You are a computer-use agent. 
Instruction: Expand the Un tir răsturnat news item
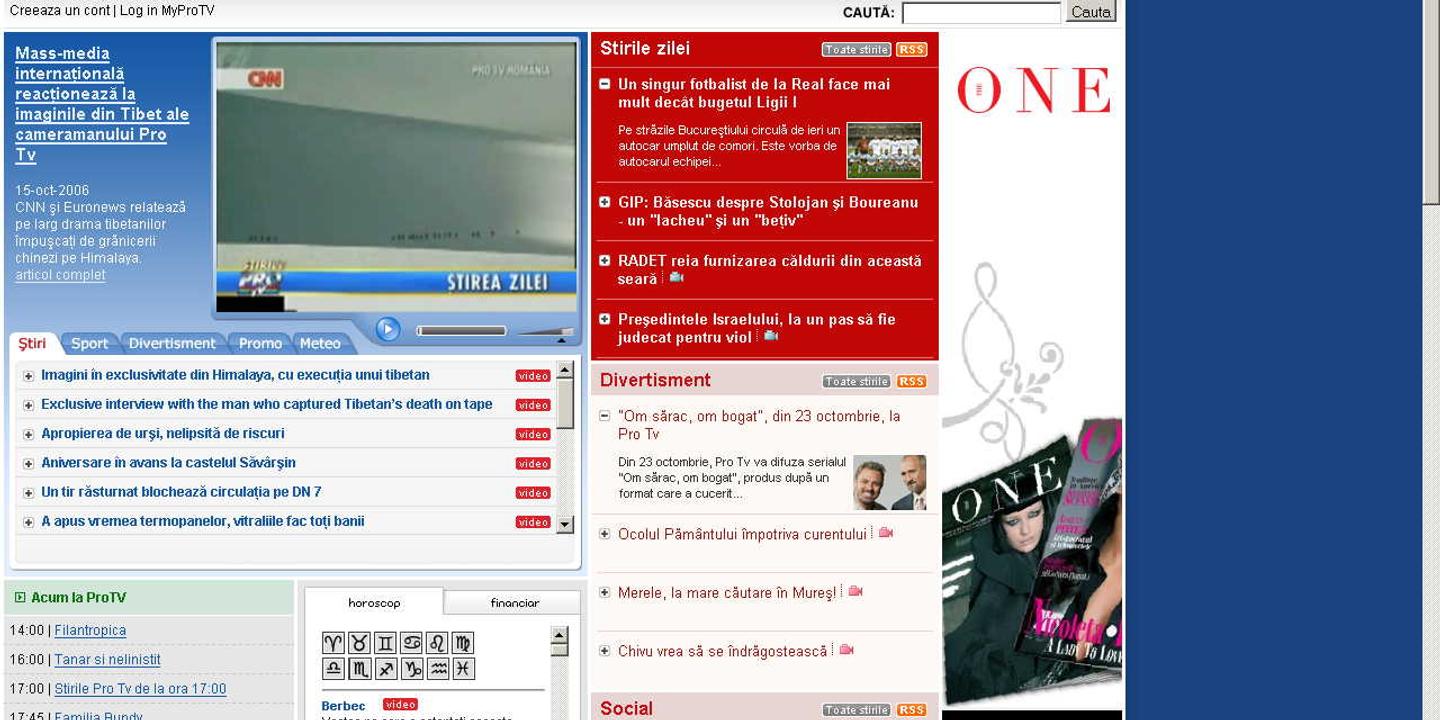tap(28, 493)
